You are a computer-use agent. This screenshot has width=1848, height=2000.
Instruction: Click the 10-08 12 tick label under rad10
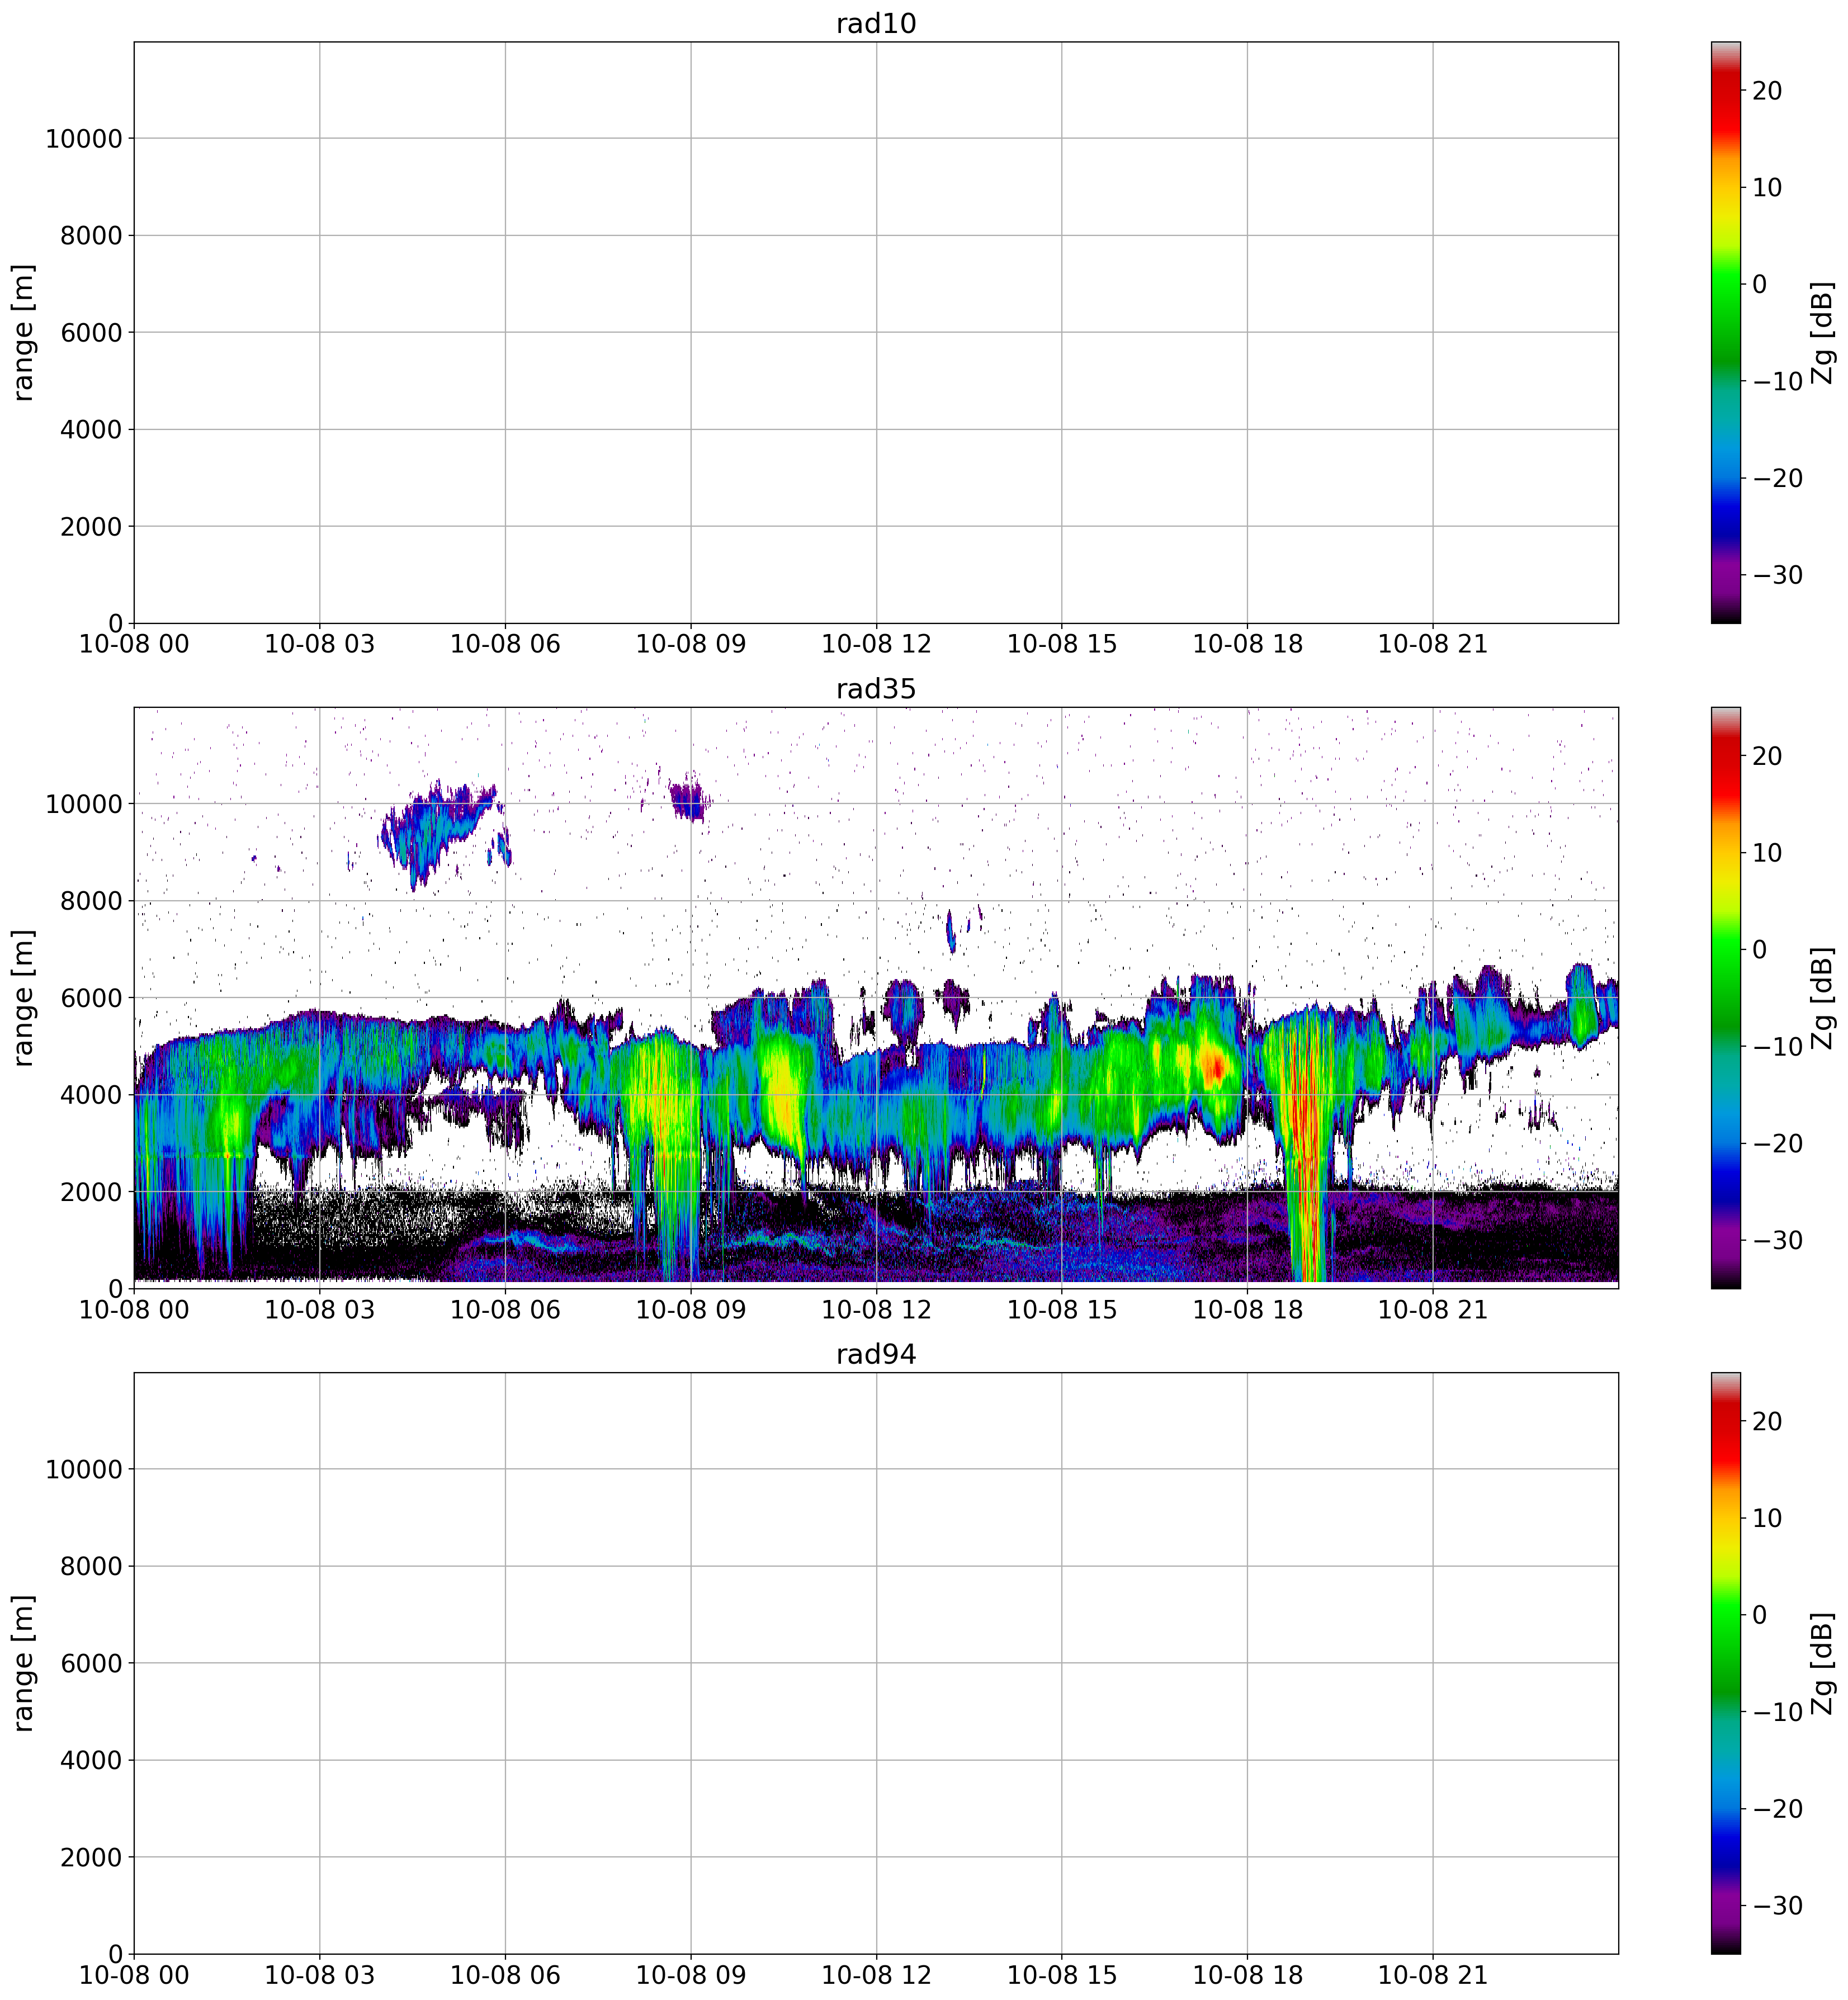point(876,644)
